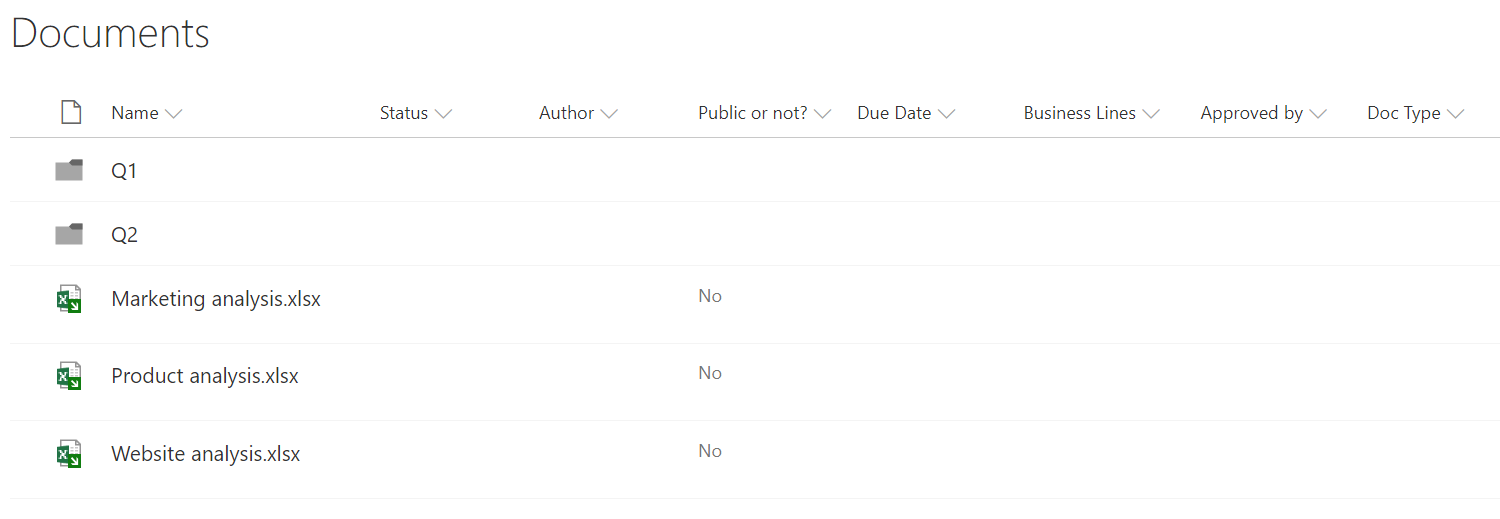Screen dimensions: 1500x519
Task: Click the Q2 folder icon
Action: (x=69, y=235)
